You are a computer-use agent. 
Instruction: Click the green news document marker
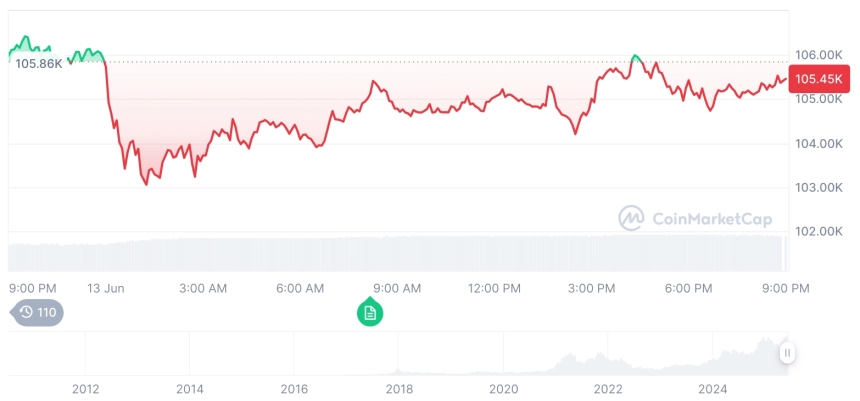coord(370,313)
